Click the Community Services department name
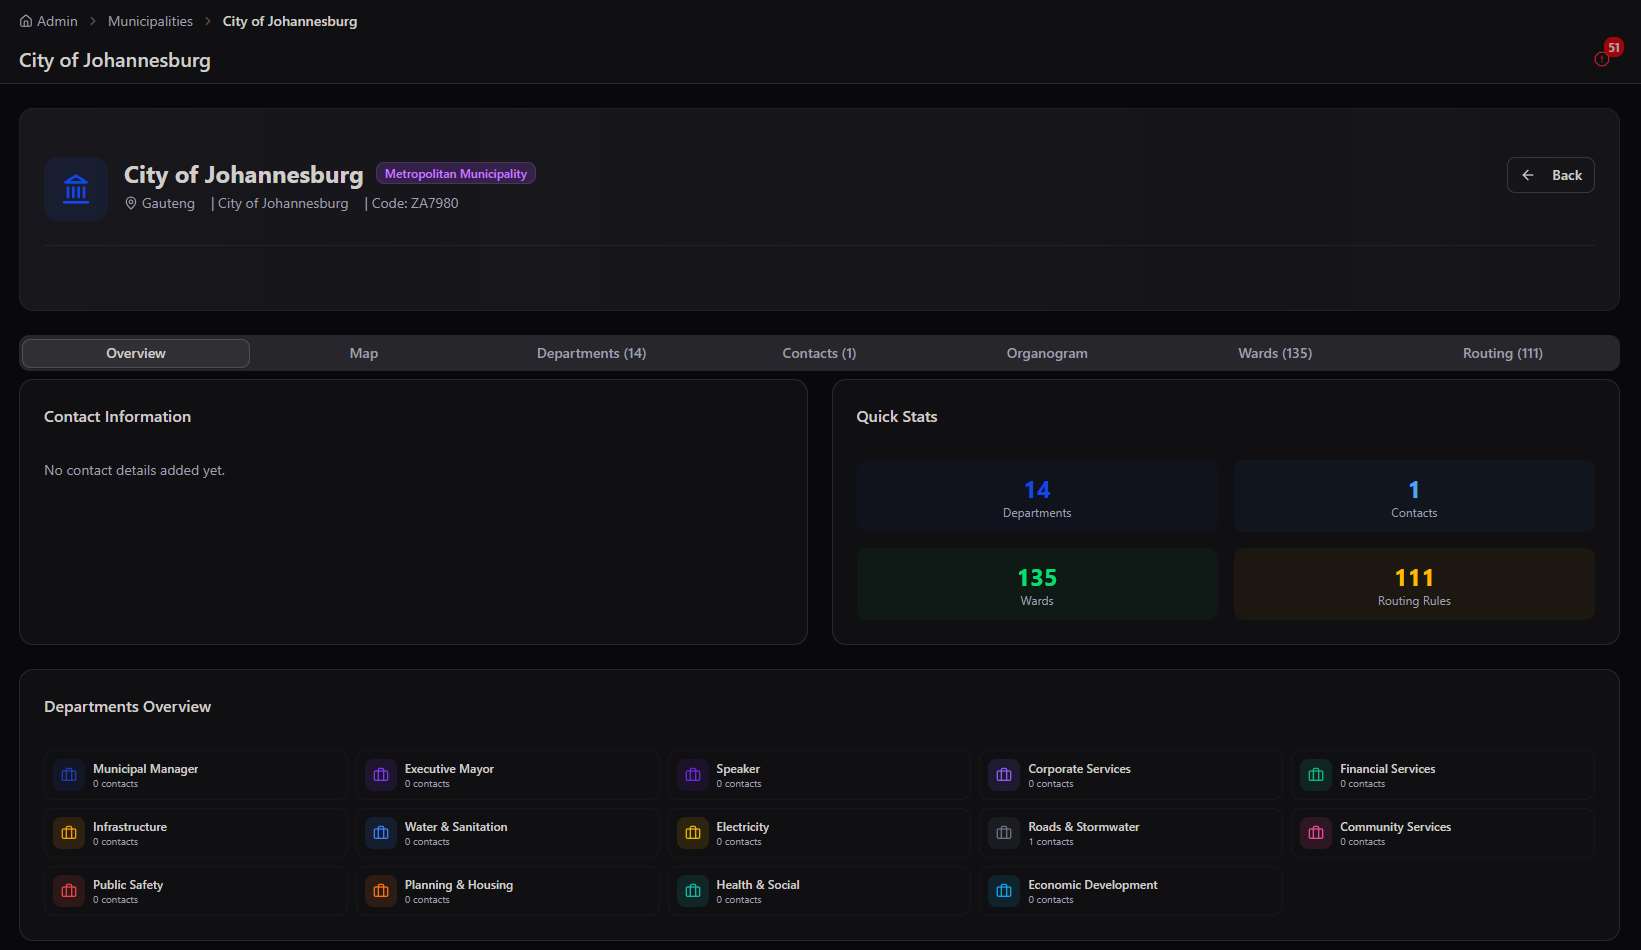This screenshot has height=950, width=1641. pos(1395,827)
